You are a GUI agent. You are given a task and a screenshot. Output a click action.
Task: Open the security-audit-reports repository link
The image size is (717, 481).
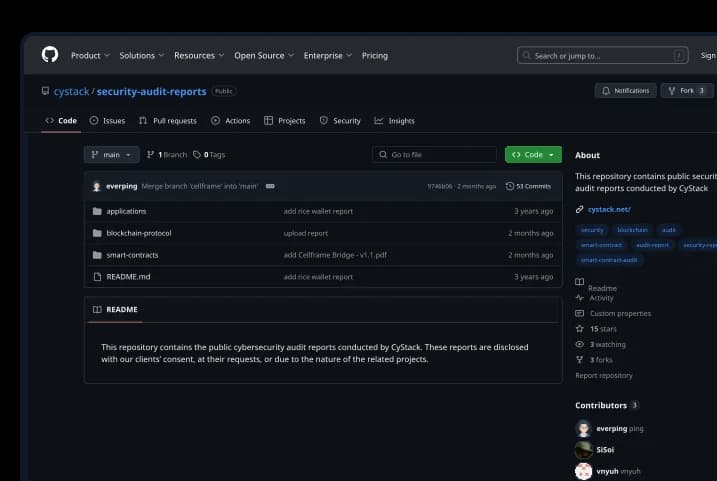coord(151,91)
